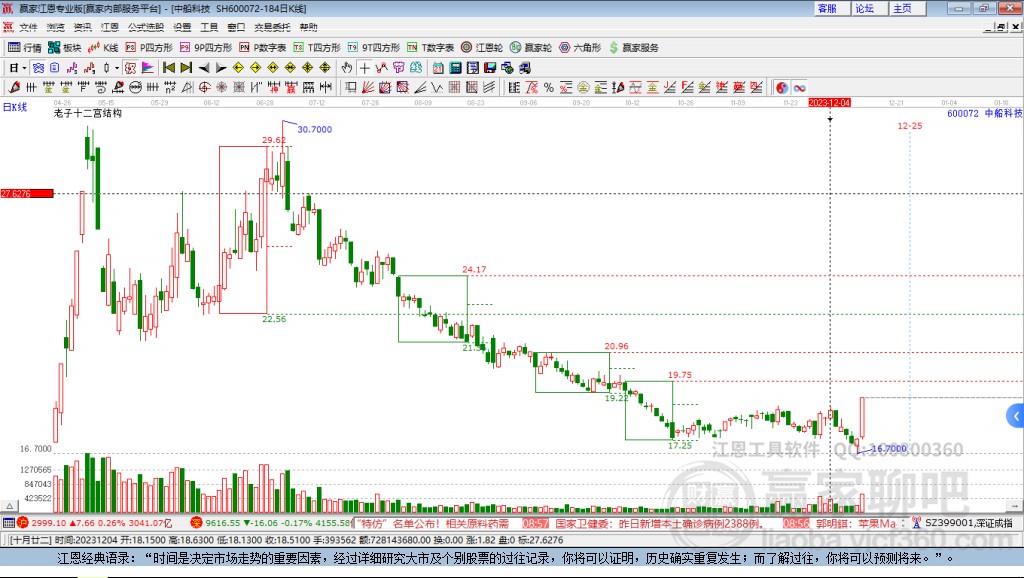Click the percent sign tool

(x=549, y=88)
